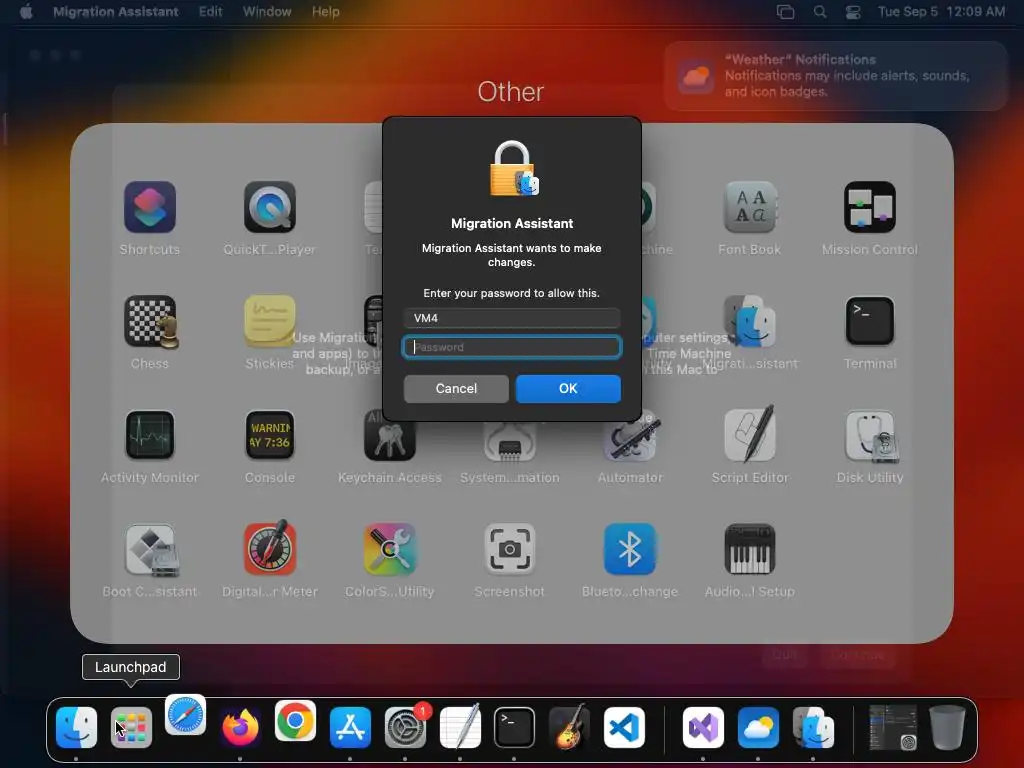
Task: Launch Chess app
Action: tap(150, 321)
